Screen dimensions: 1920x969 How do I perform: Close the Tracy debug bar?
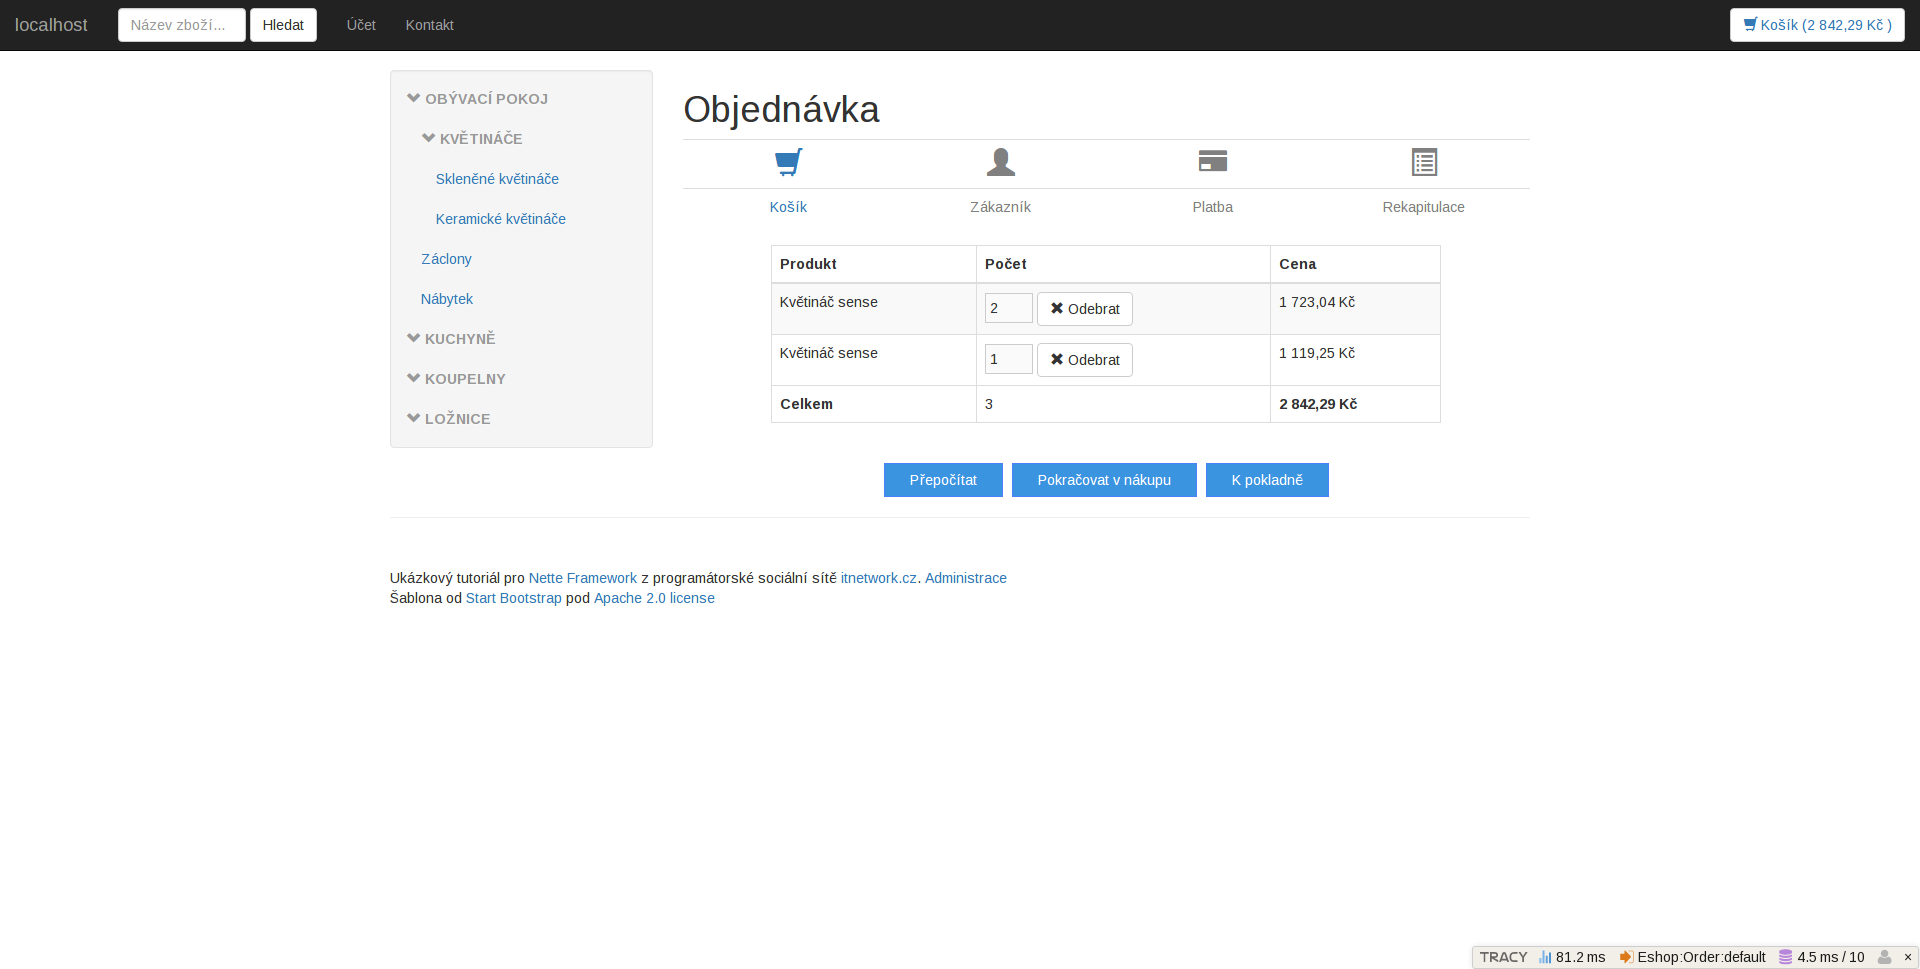pos(1907,957)
